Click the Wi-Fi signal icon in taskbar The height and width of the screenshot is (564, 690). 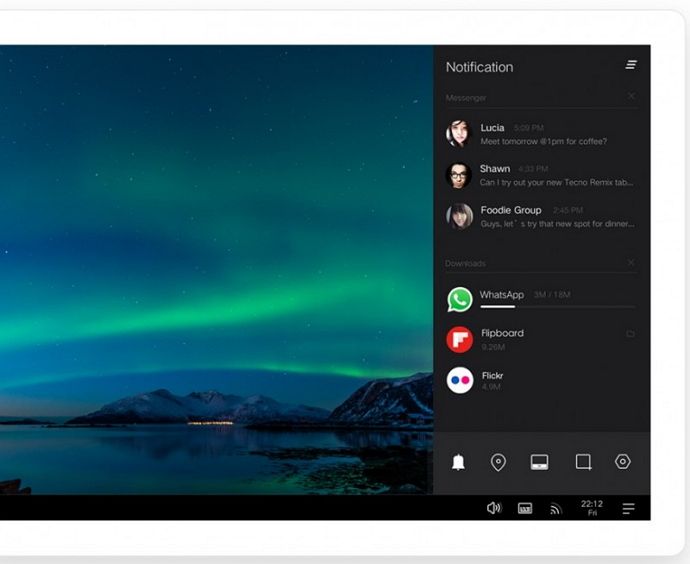pyautogui.click(x=556, y=509)
